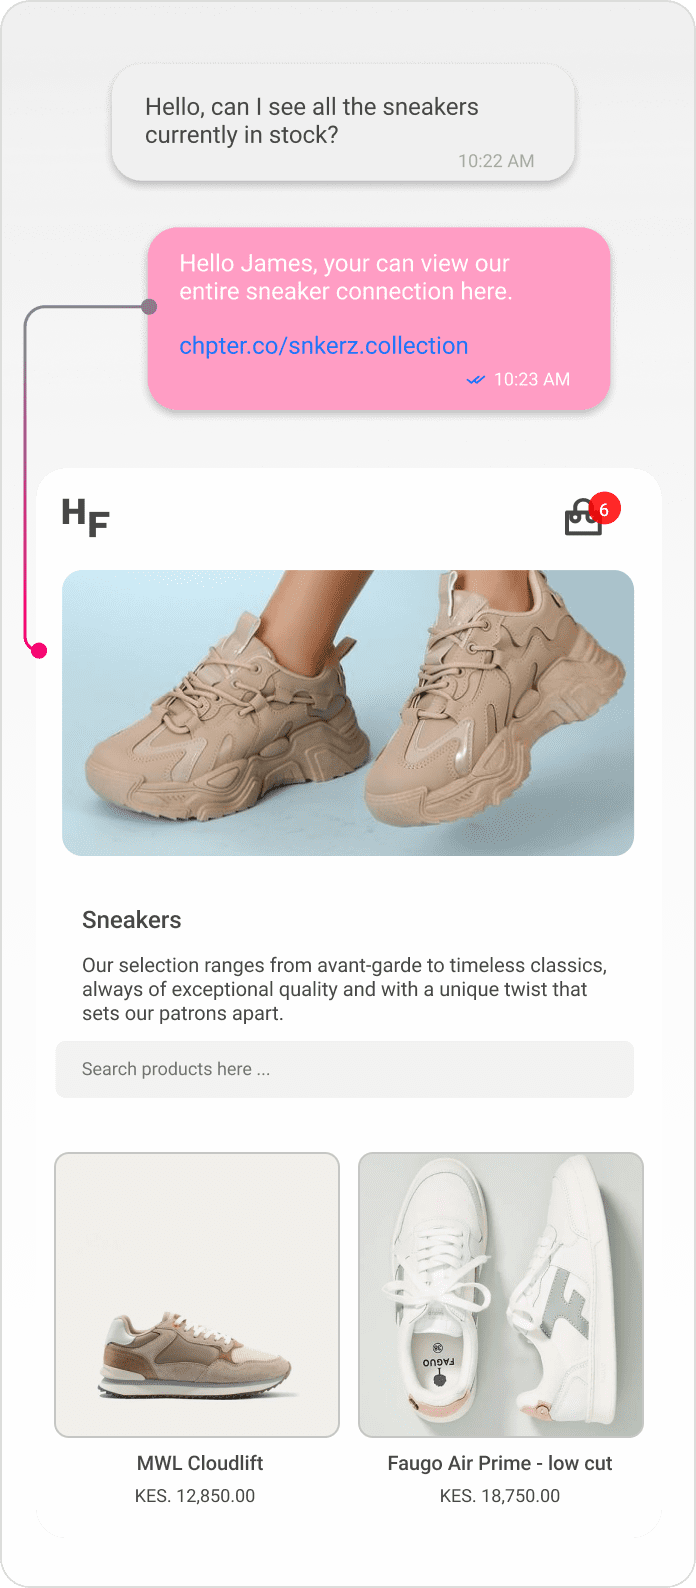Viewport: 696px width, 1588px height.
Task: Click the blue double-check read receipt icon
Action: pyautogui.click(x=476, y=380)
